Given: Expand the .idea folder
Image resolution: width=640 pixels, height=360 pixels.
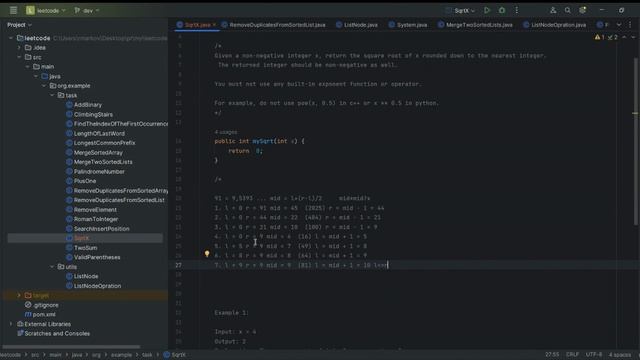Looking at the screenshot, I should [19, 47].
